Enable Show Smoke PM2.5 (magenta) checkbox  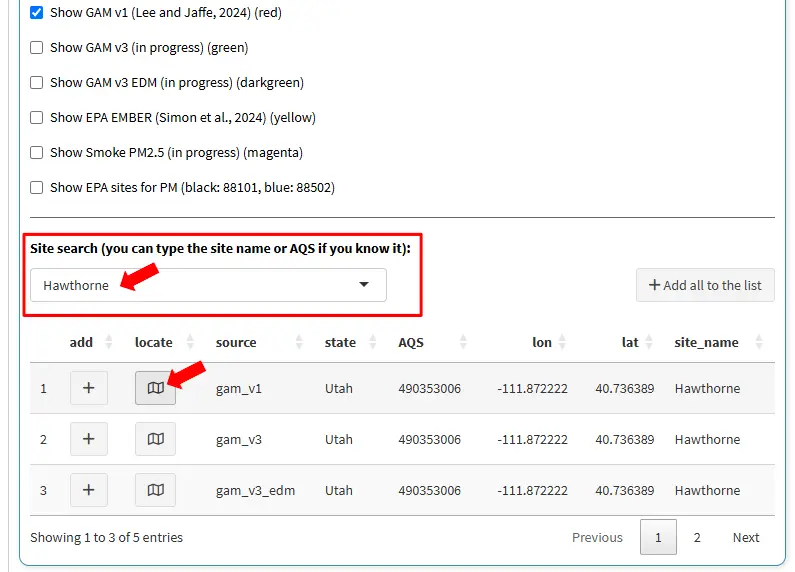(37, 152)
